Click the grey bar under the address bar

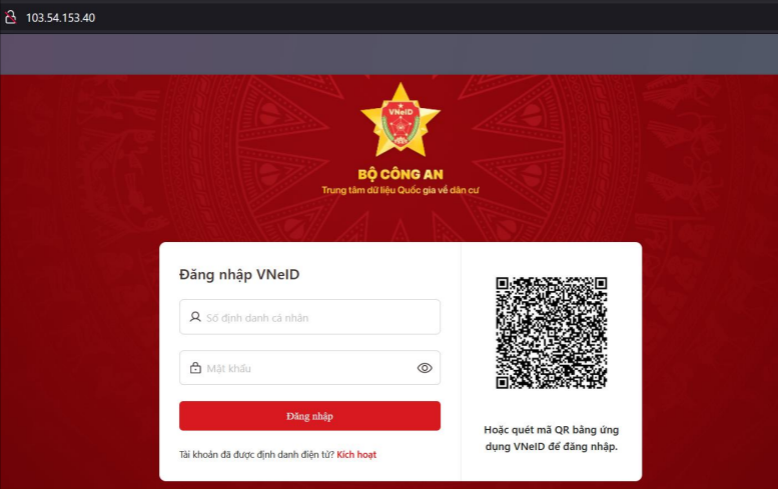tap(389, 54)
